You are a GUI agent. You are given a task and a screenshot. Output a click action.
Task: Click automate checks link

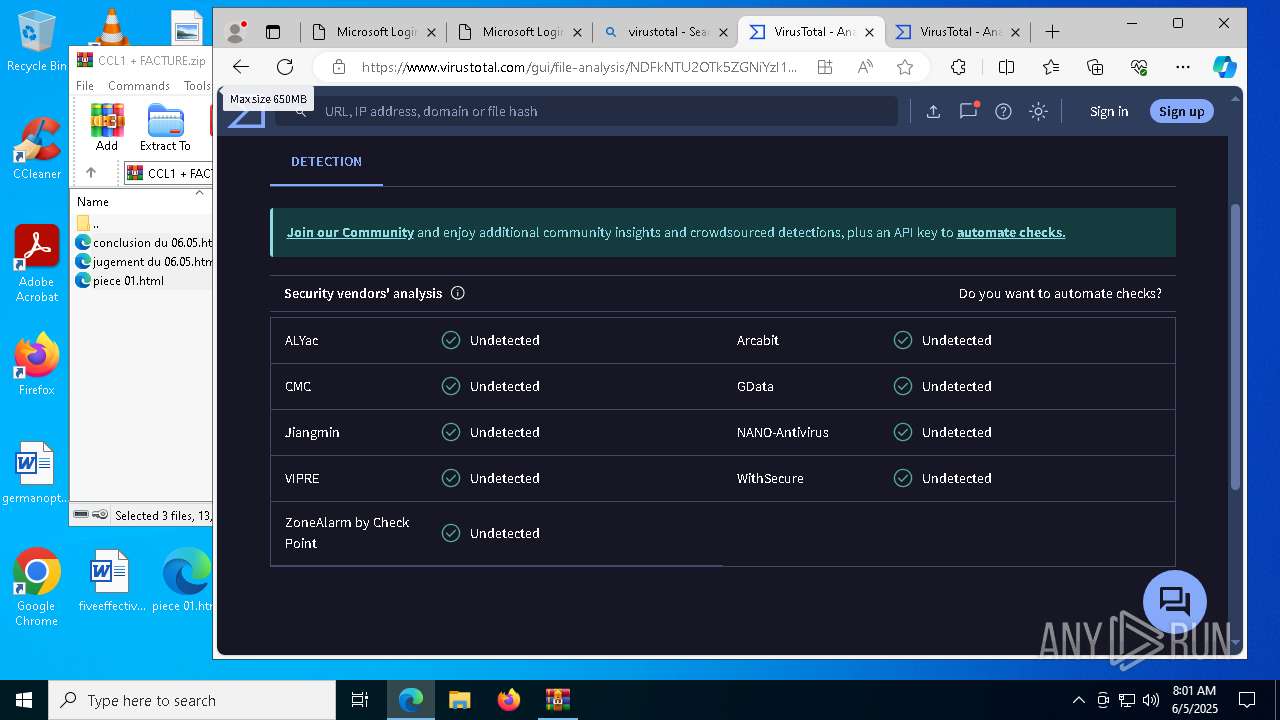1011,232
